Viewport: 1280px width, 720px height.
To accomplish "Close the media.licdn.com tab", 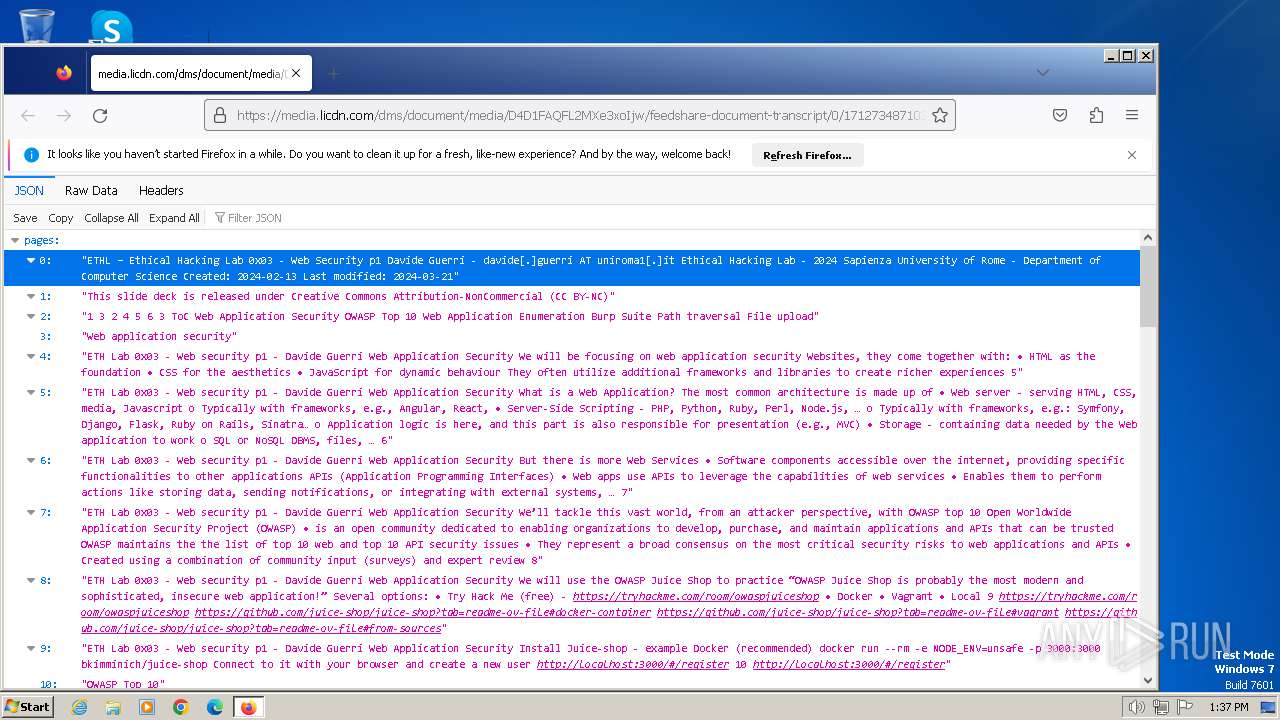I will pyautogui.click(x=296, y=73).
